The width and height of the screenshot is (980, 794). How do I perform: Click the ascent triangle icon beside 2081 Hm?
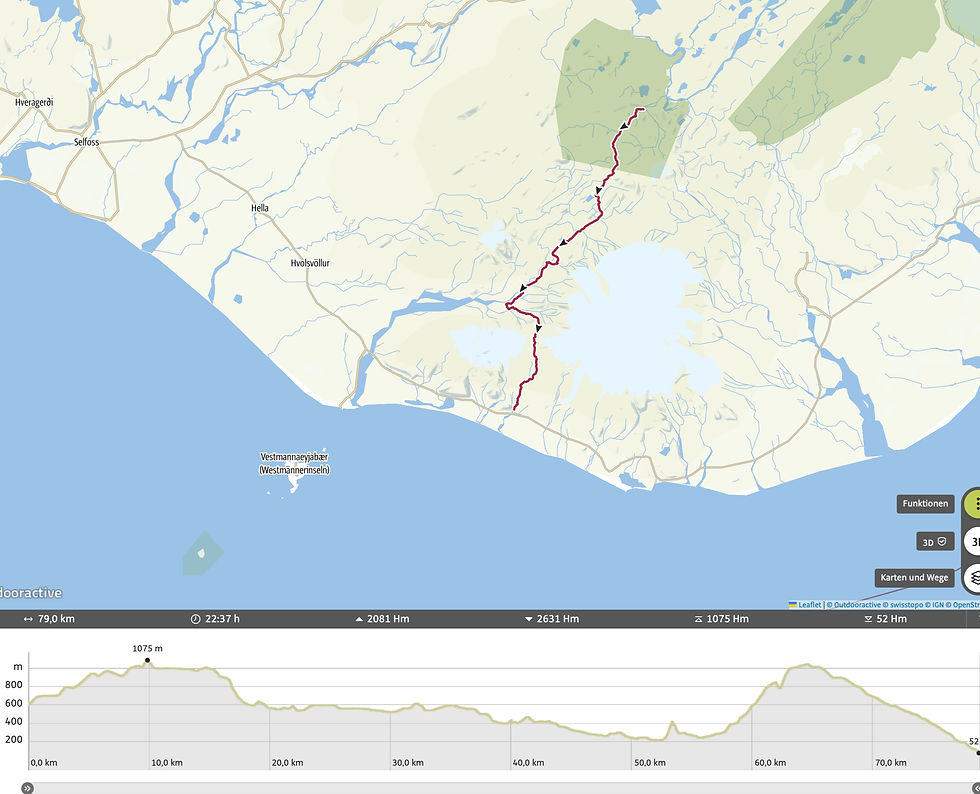[x=359, y=619]
